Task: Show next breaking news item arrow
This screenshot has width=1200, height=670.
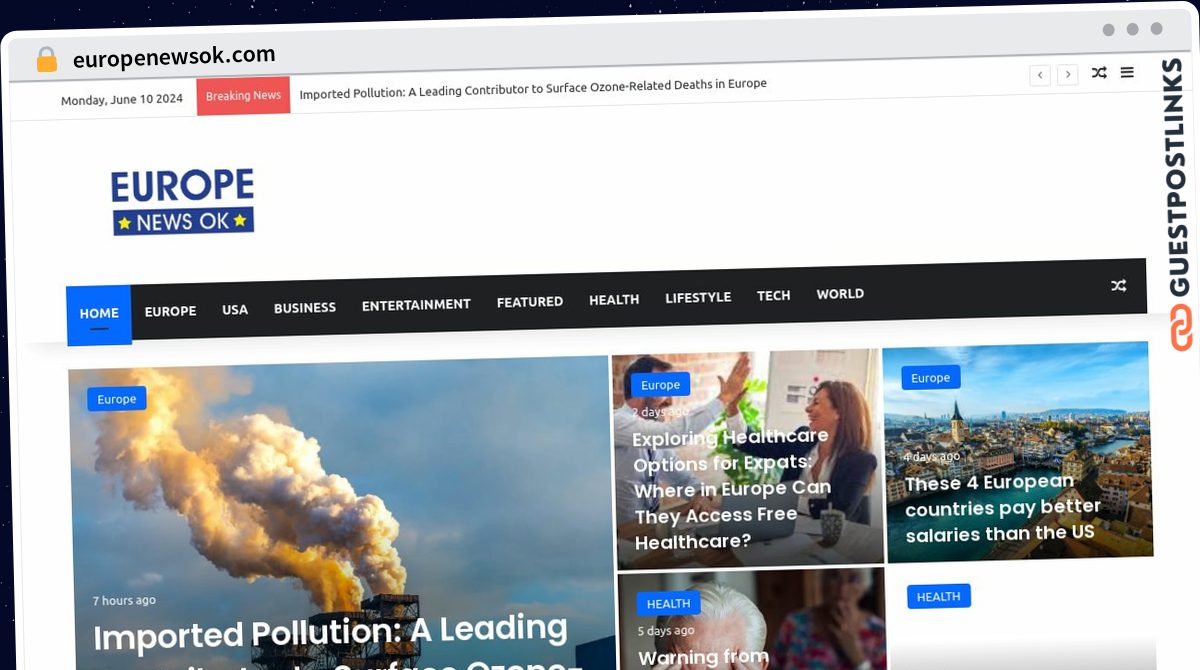Action: tap(1068, 75)
